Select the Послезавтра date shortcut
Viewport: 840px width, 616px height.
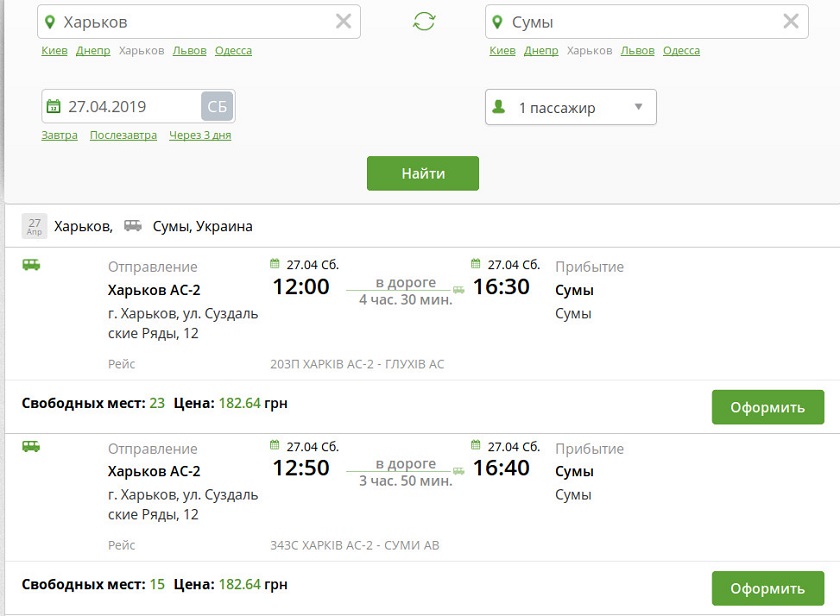point(123,136)
